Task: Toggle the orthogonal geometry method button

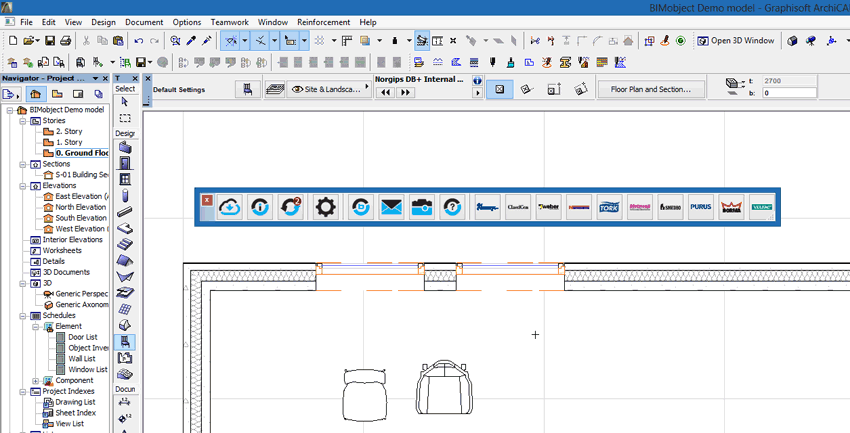Action: tap(500, 89)
